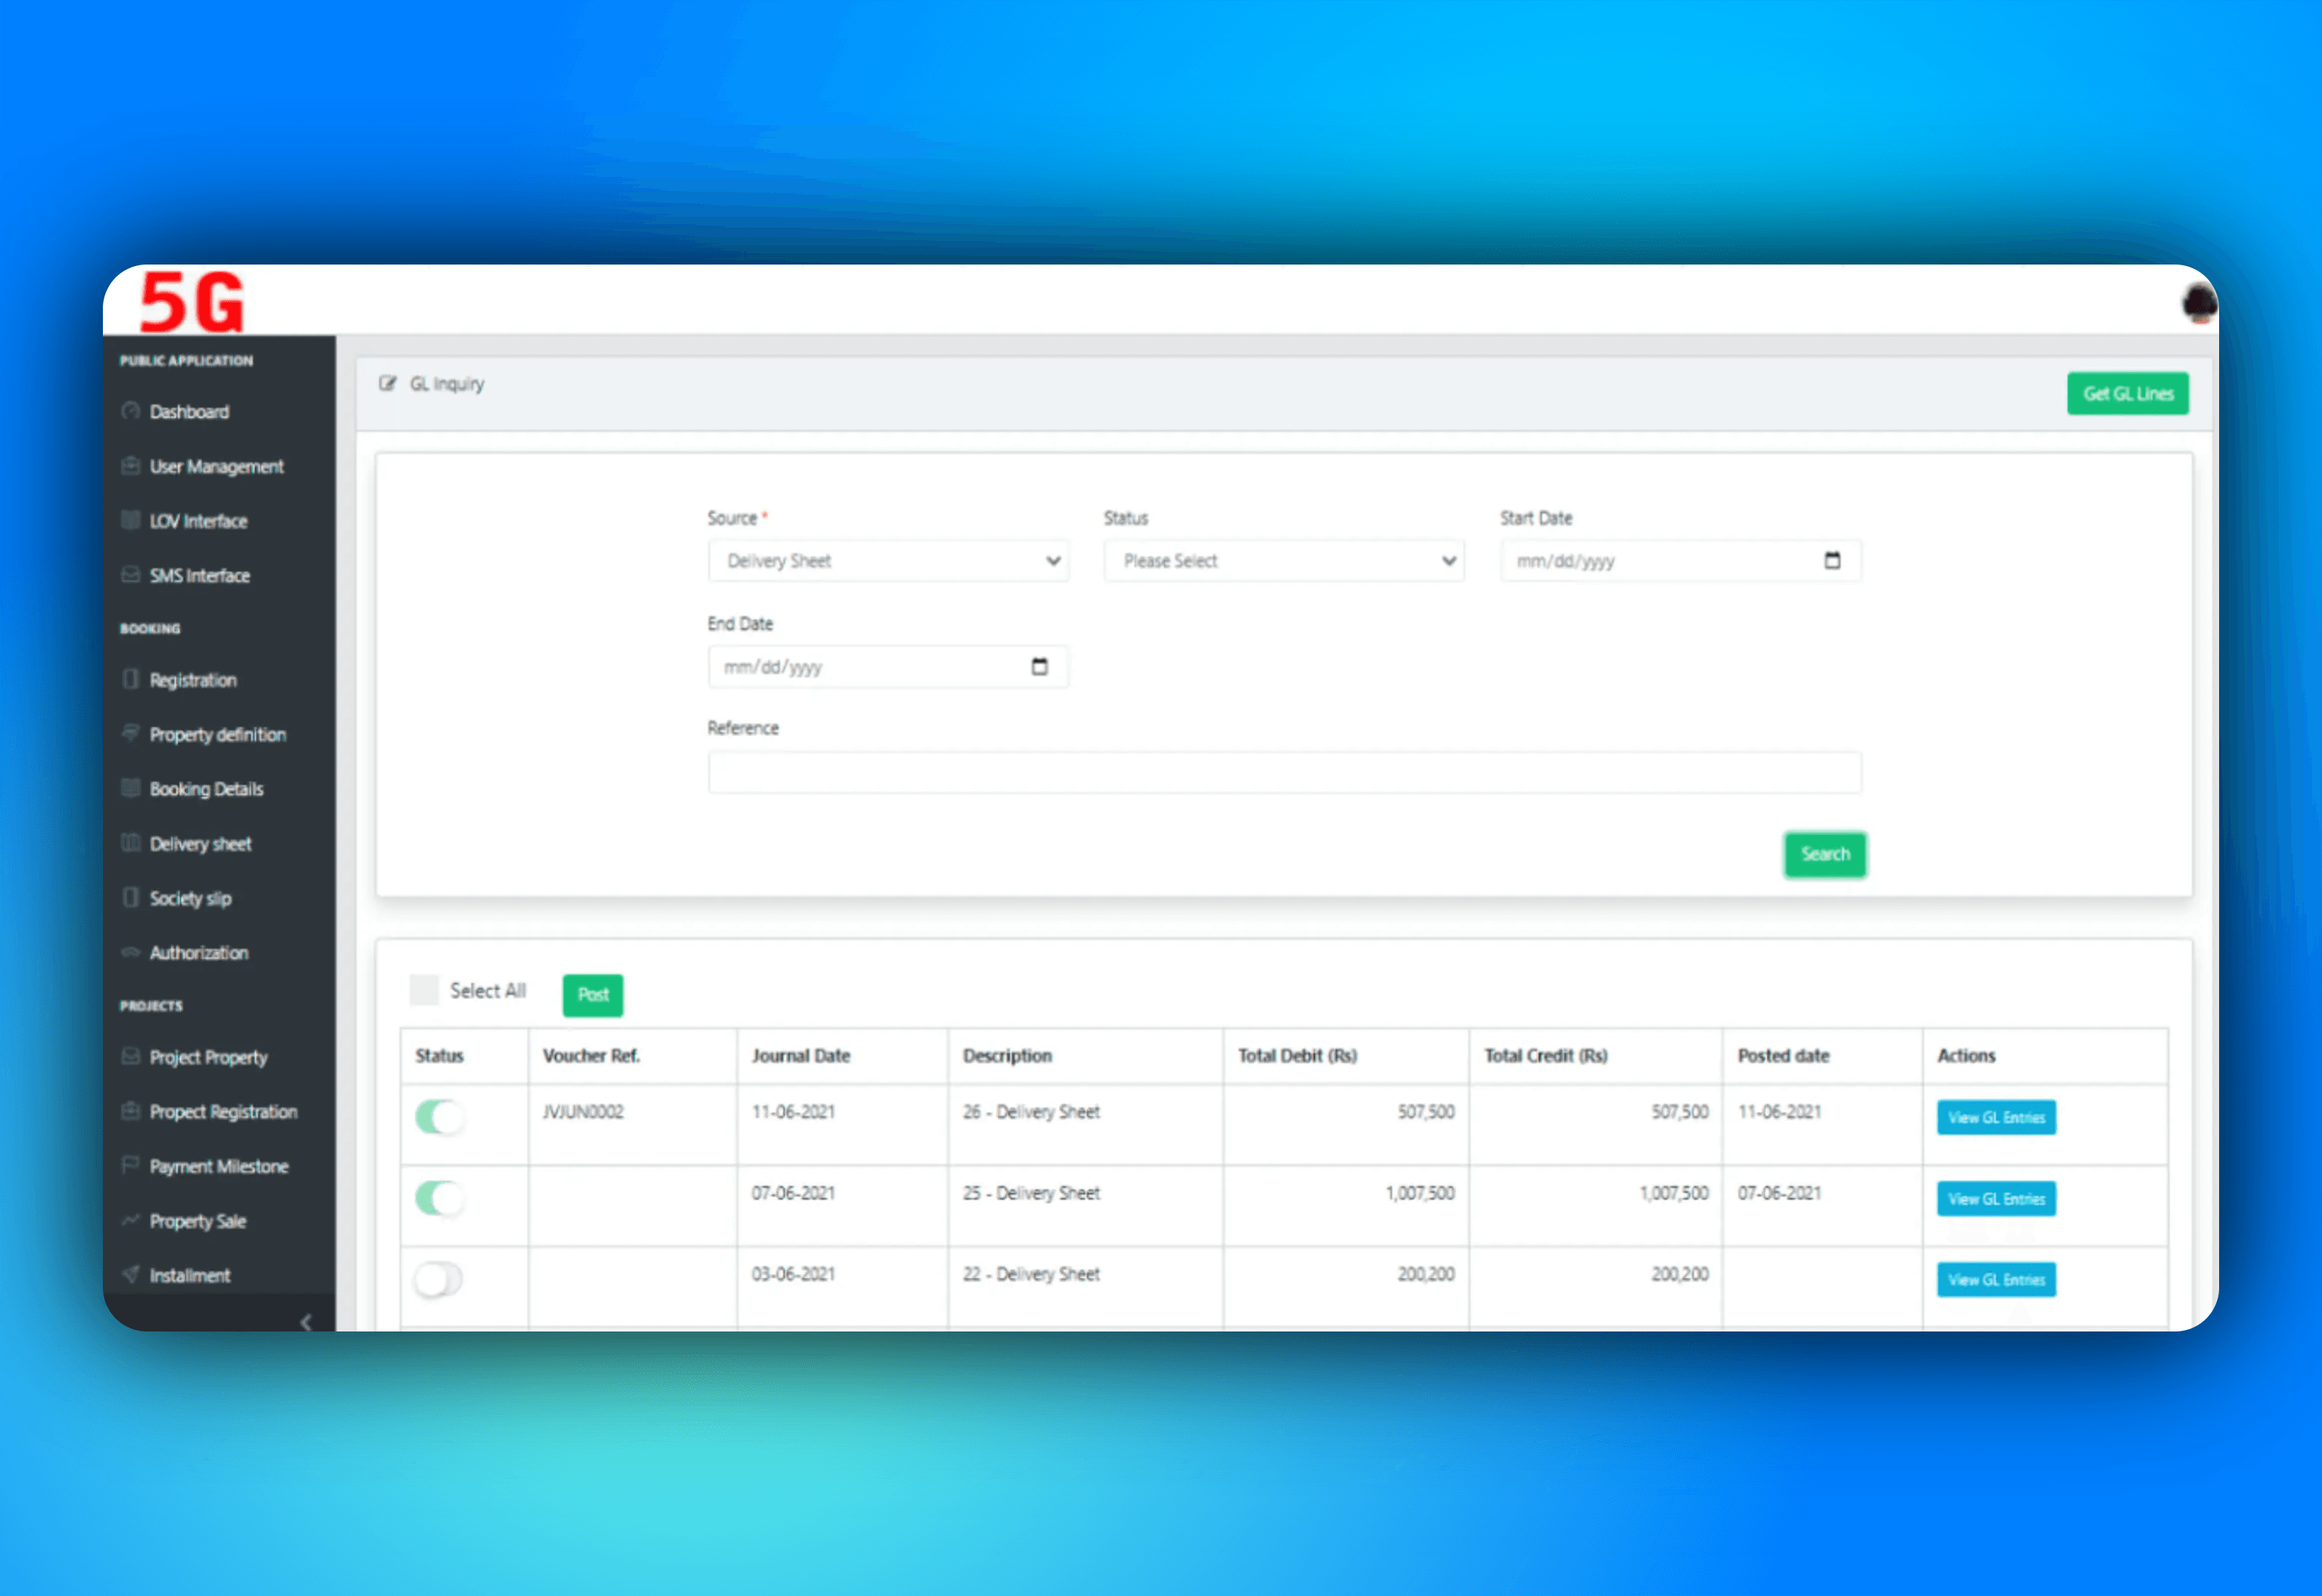Toggle status switch for 25 - Delivery Sheet
Image resolution: width=2322 pixels, height=1596 pixels.
439,1198
